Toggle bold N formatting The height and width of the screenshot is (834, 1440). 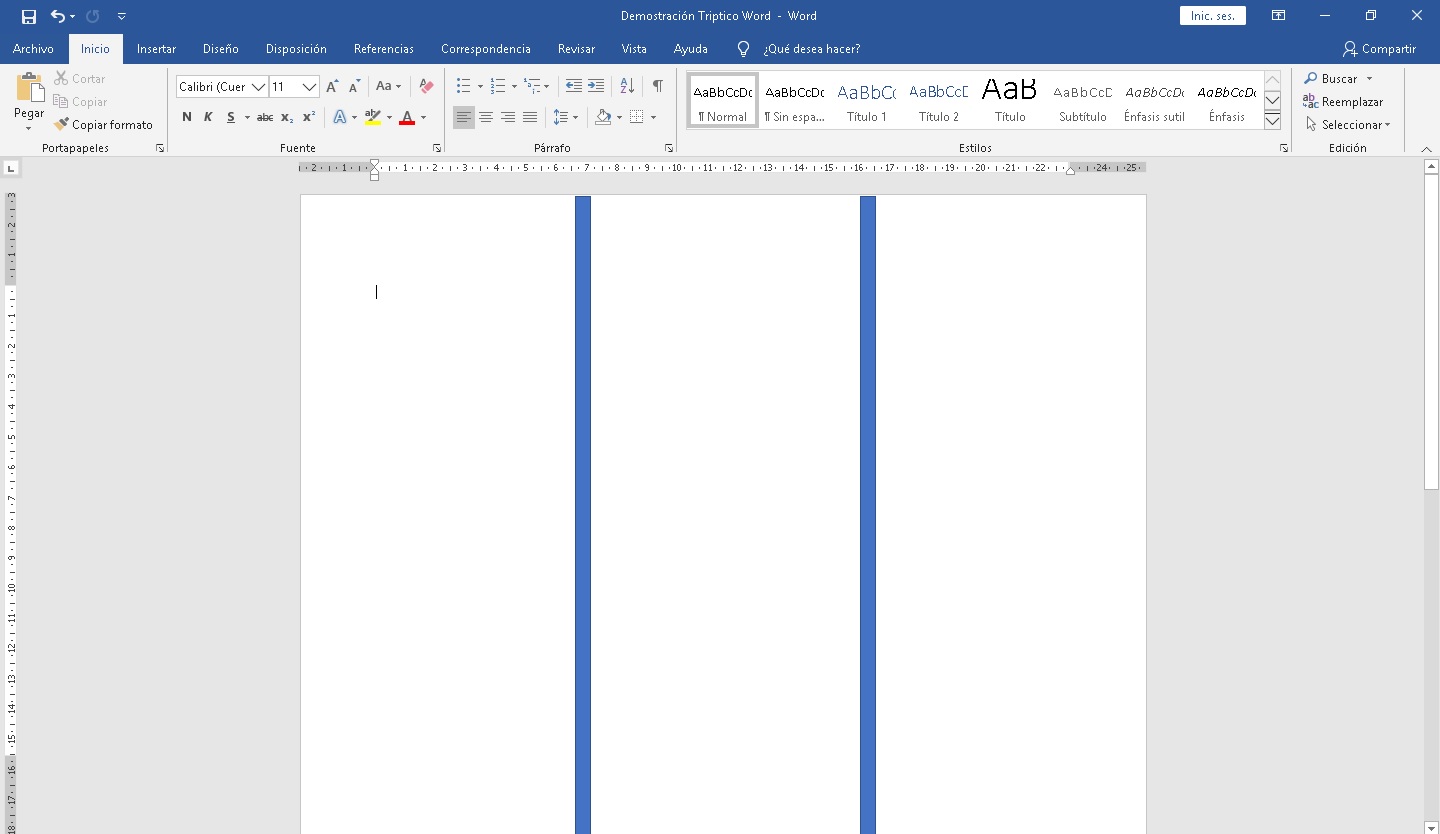(x=187, y=117)
